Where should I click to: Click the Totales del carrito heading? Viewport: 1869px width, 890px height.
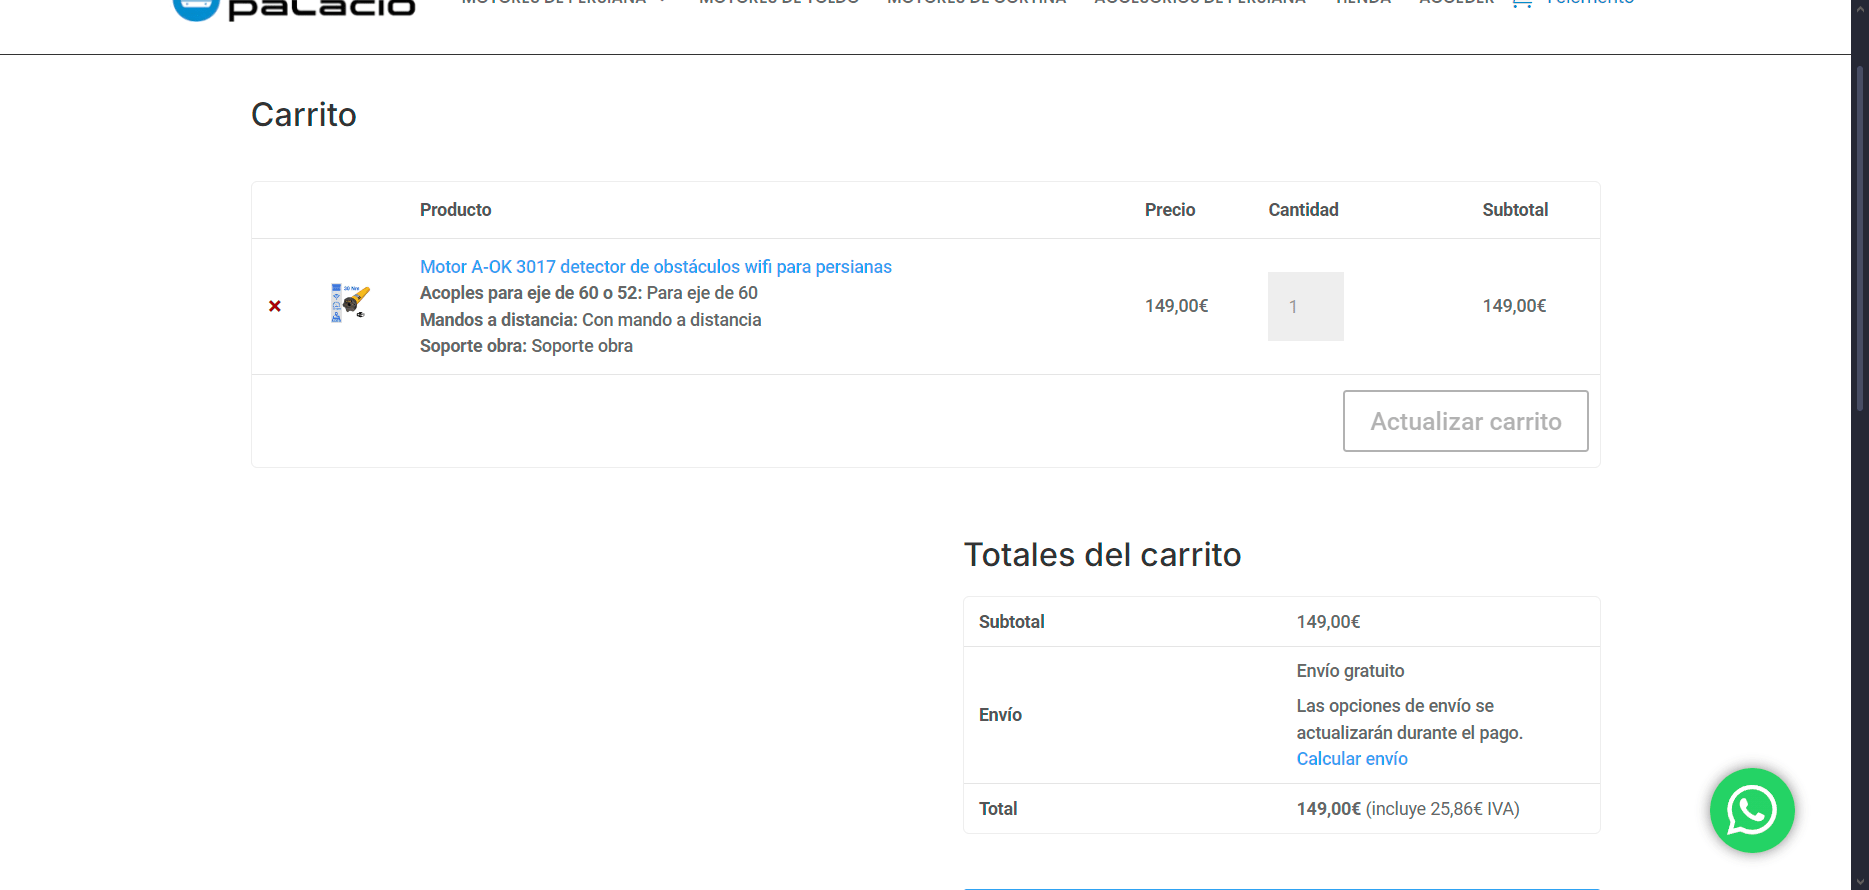(1102, 555)
